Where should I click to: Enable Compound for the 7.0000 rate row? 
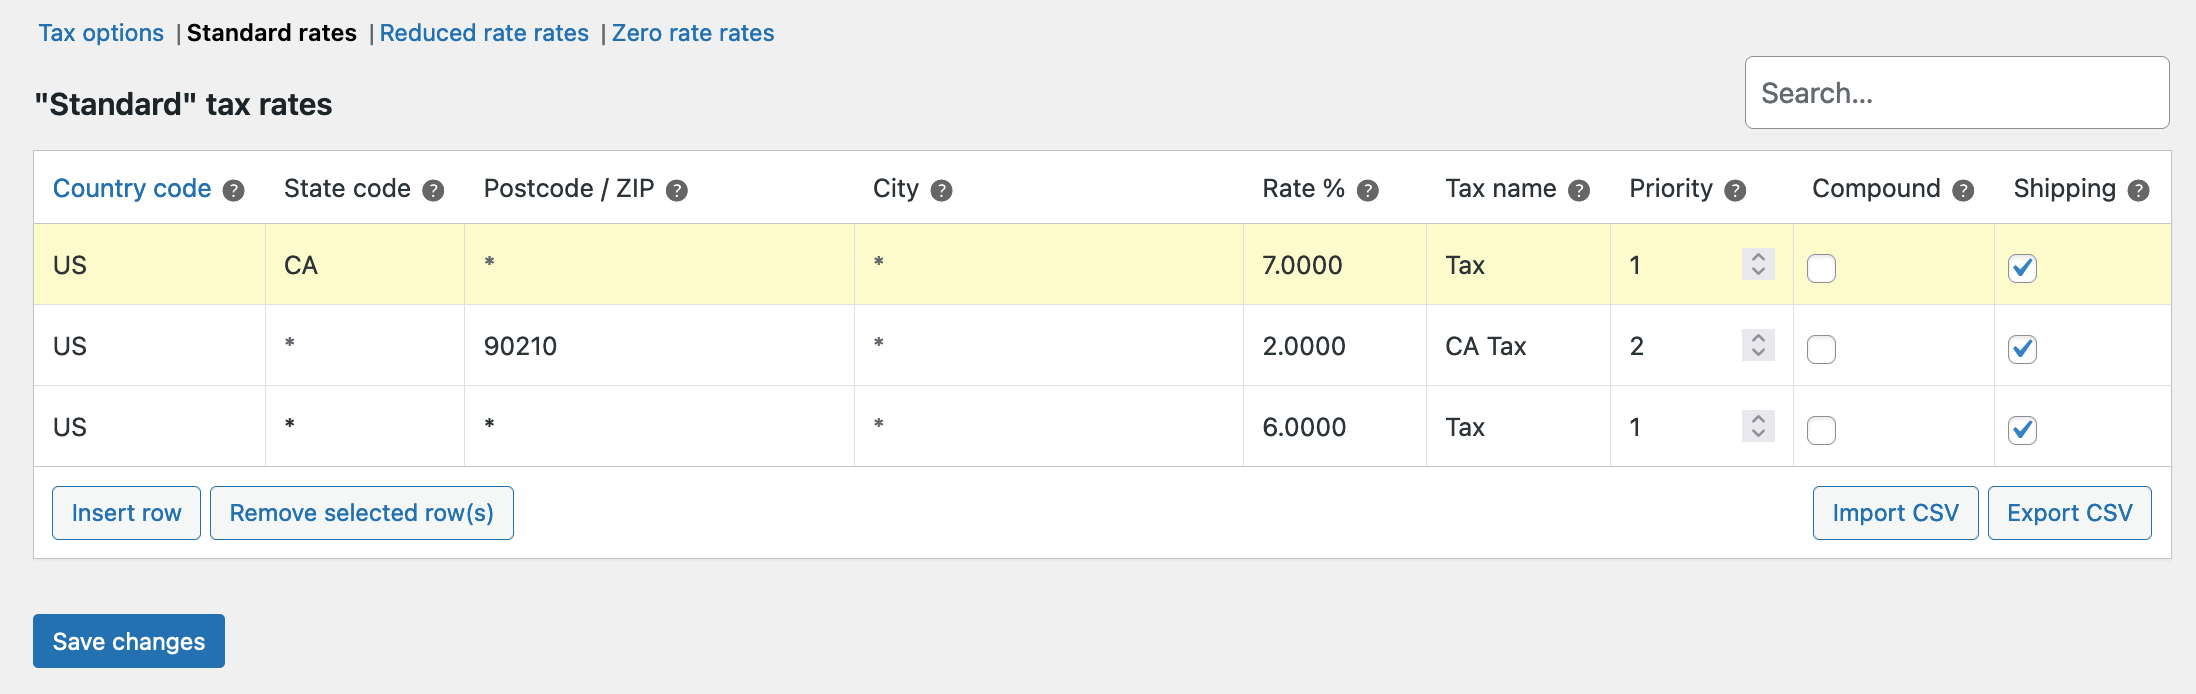tap(1821, 268)
